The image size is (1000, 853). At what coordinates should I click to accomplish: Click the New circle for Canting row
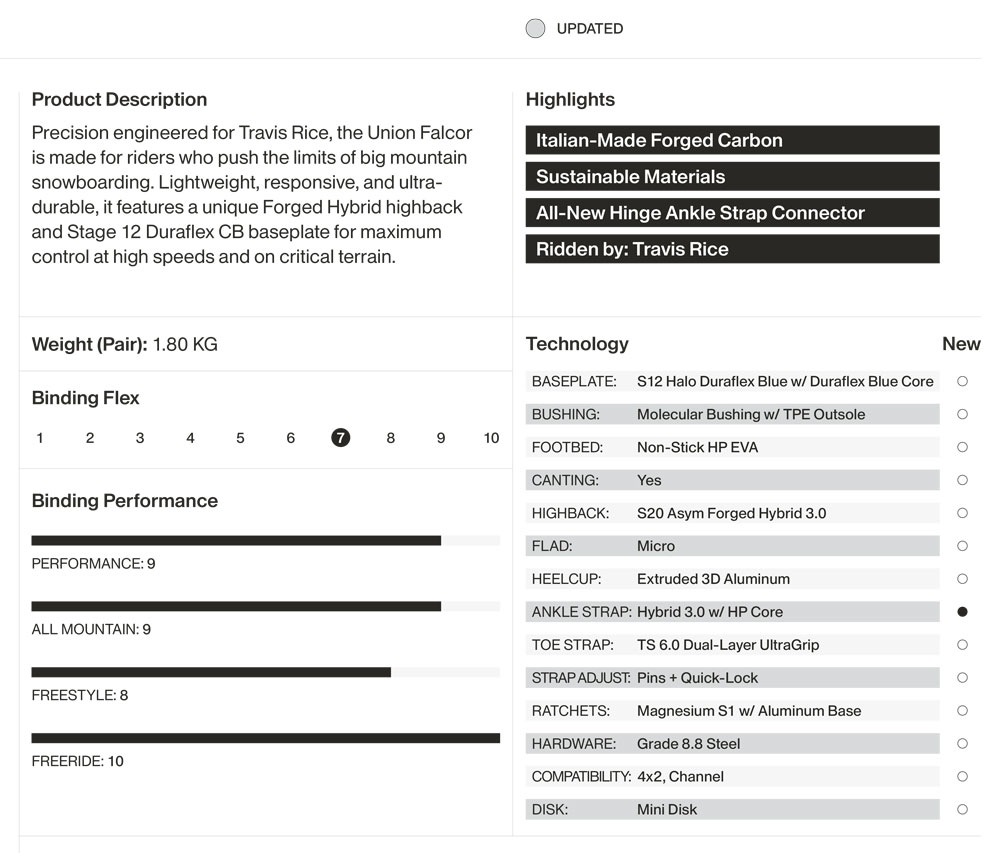coord(962,480)
